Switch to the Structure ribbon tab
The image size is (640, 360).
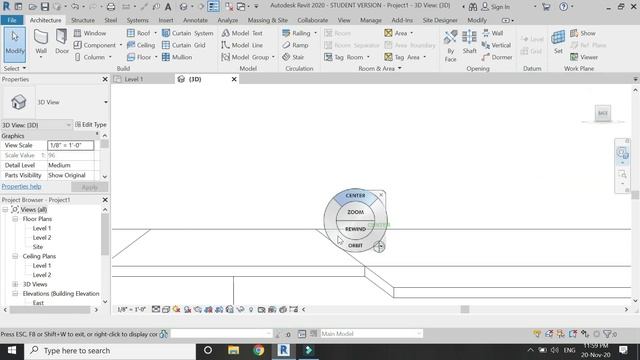pos(83,20)
